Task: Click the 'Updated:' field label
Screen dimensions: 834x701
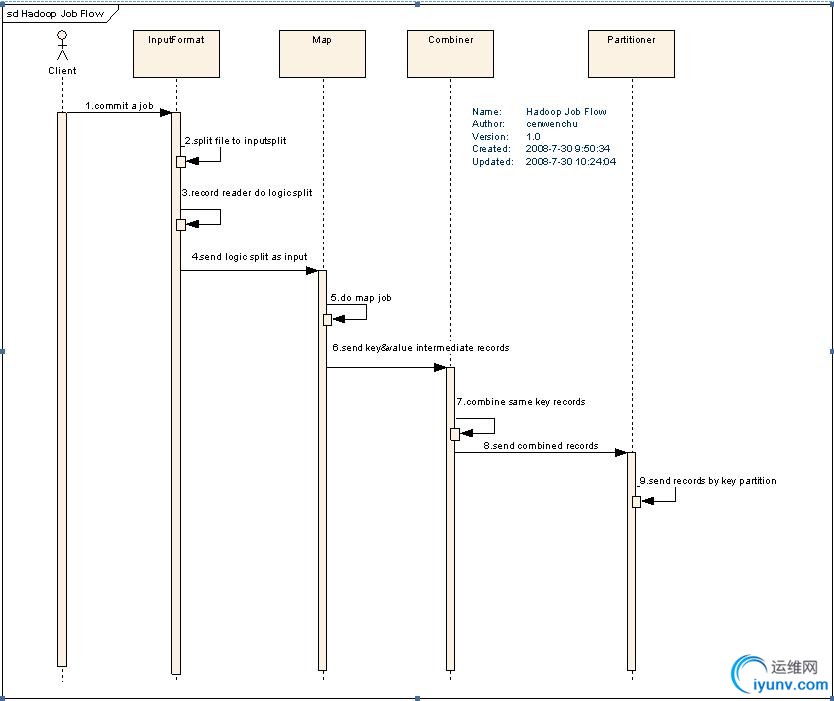Action: pos(493,161)
